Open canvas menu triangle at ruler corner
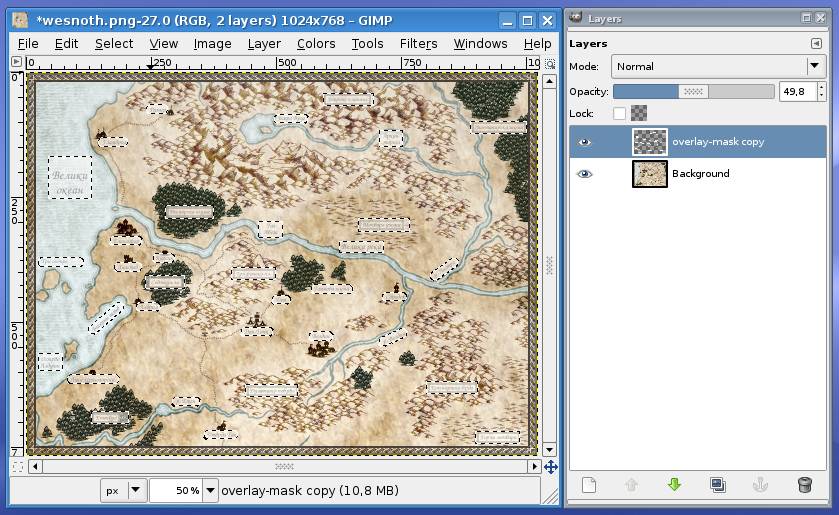 17,62
